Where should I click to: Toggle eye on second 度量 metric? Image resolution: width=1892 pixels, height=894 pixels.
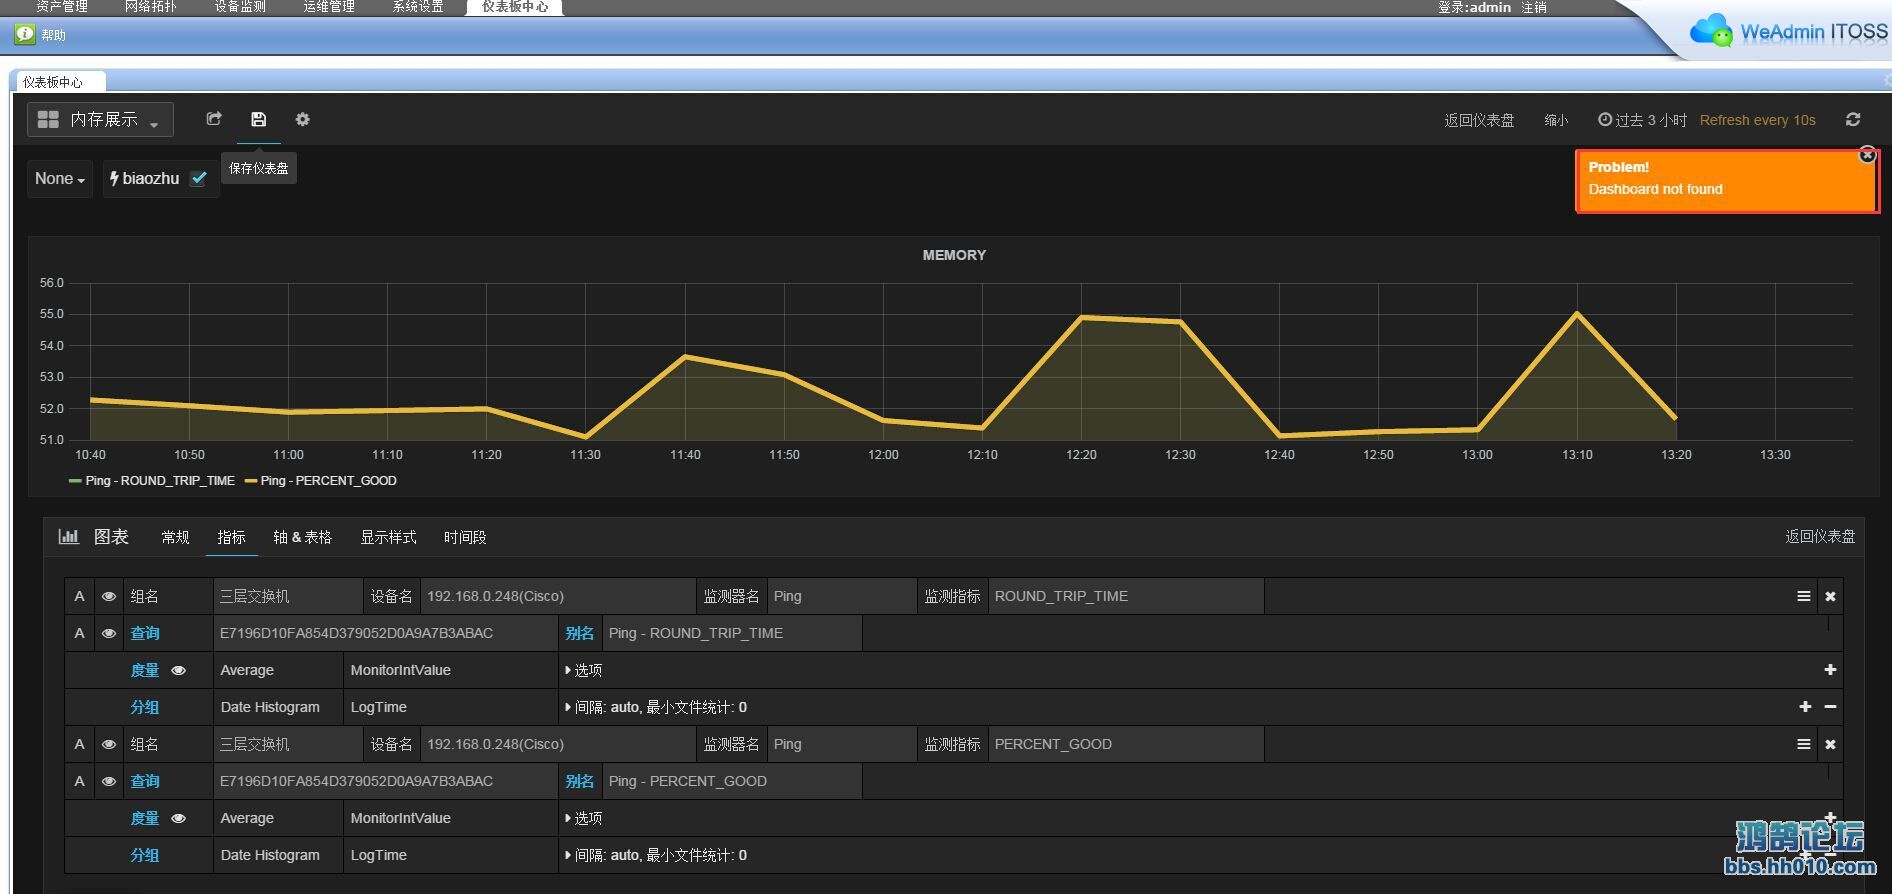click(x=179, y=818)
